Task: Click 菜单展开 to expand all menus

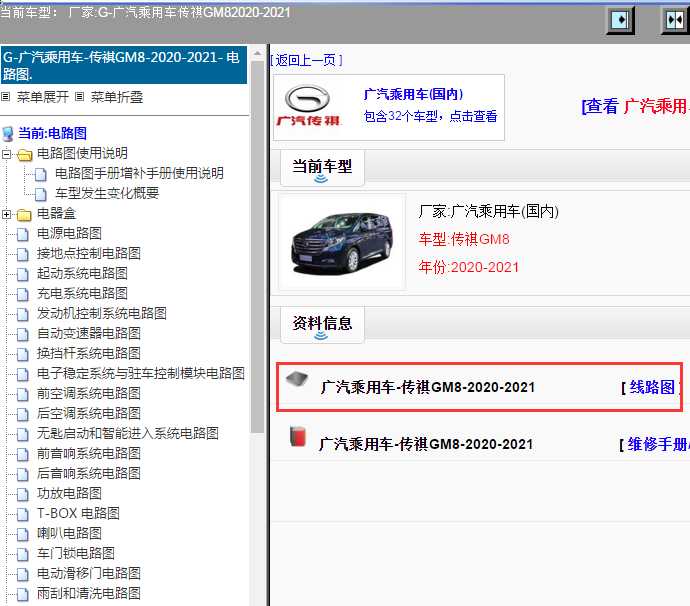Action: (43, 97)
